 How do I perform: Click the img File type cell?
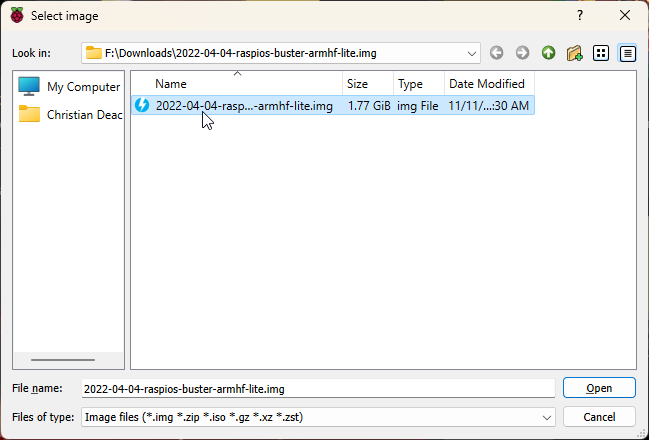(x=418, y=106)
